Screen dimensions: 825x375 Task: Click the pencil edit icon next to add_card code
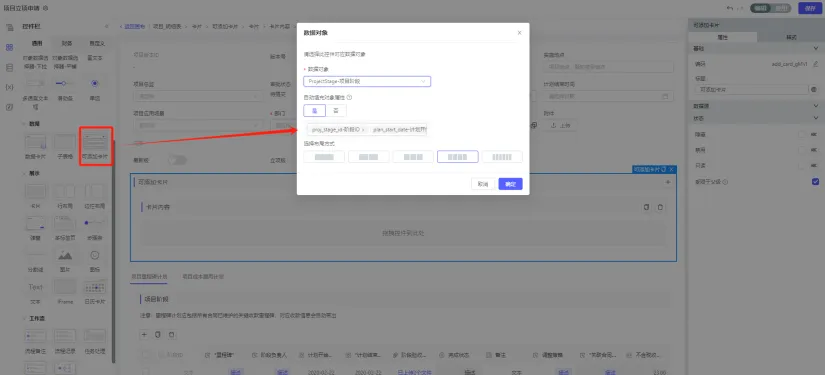[816, 64]
